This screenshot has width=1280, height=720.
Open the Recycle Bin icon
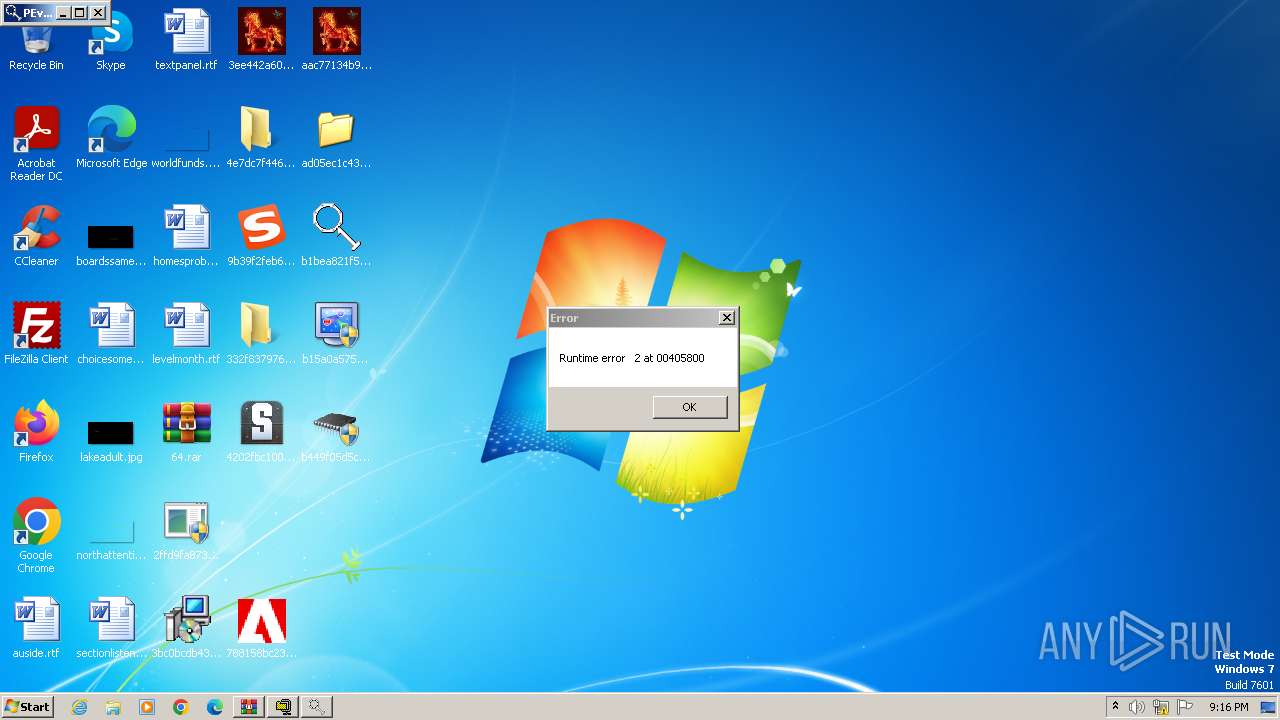pos(36,42)
